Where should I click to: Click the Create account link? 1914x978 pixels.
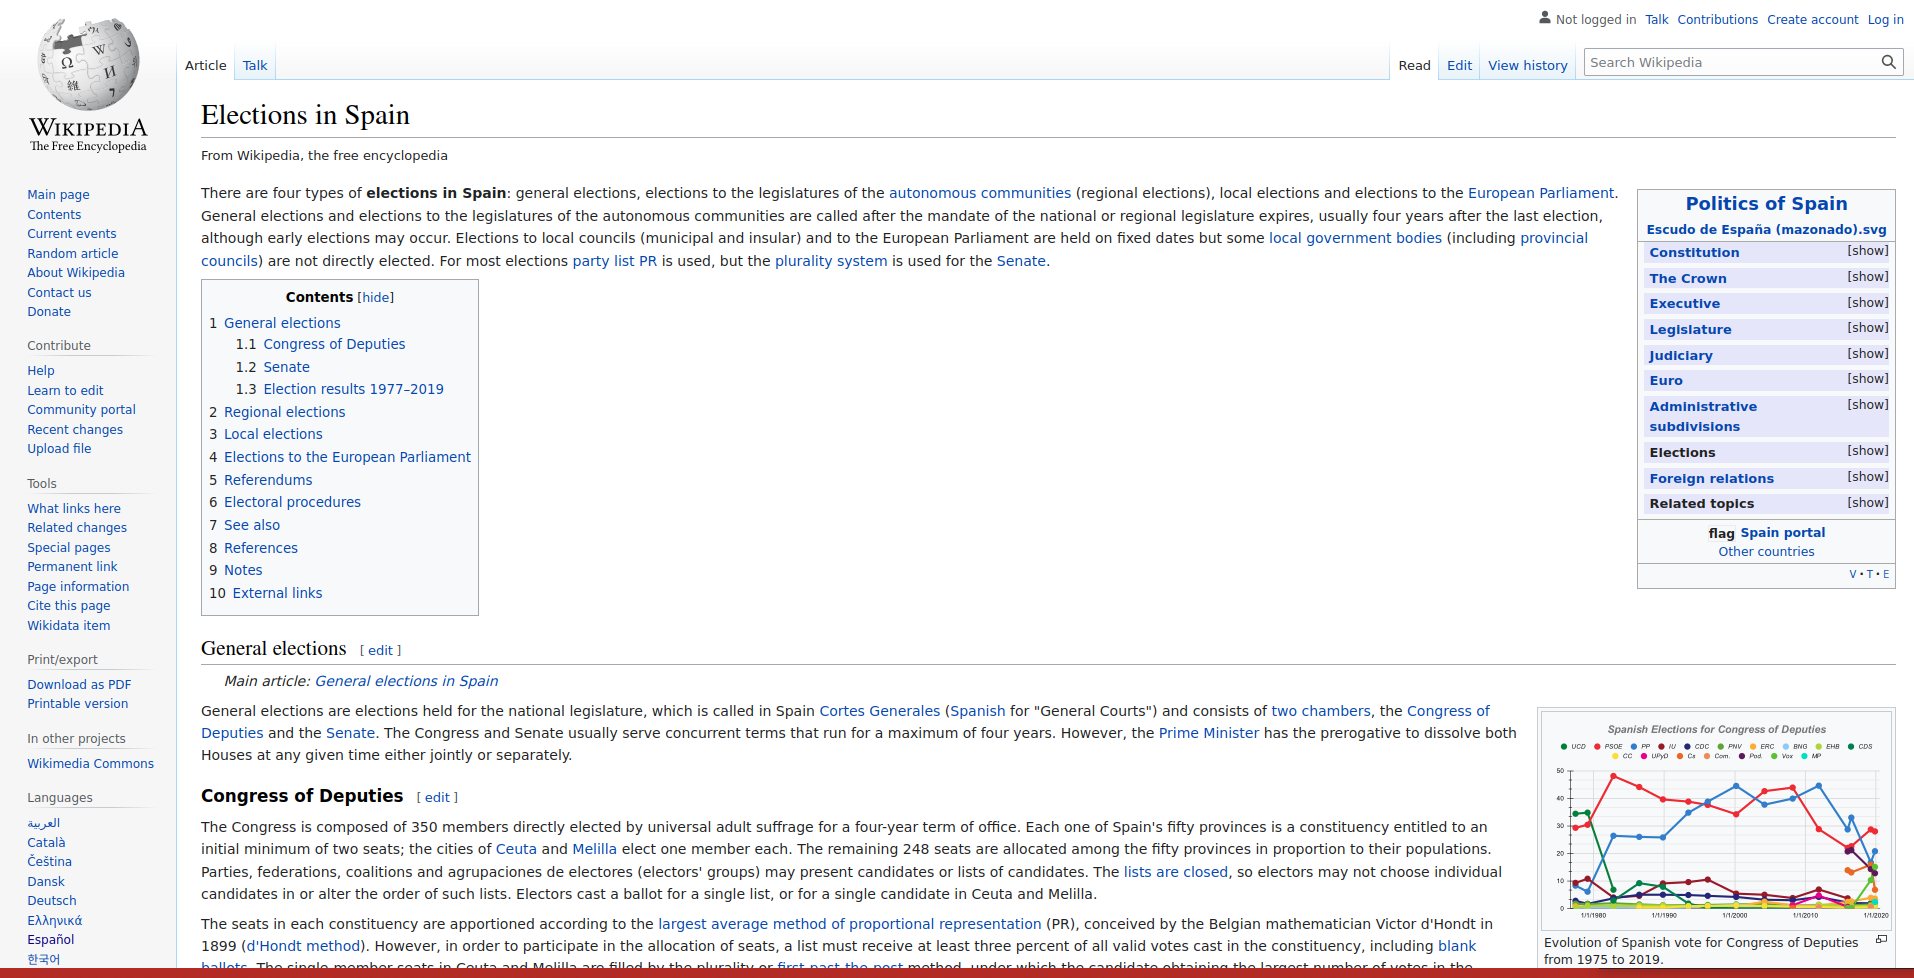tap(1812, 20)
